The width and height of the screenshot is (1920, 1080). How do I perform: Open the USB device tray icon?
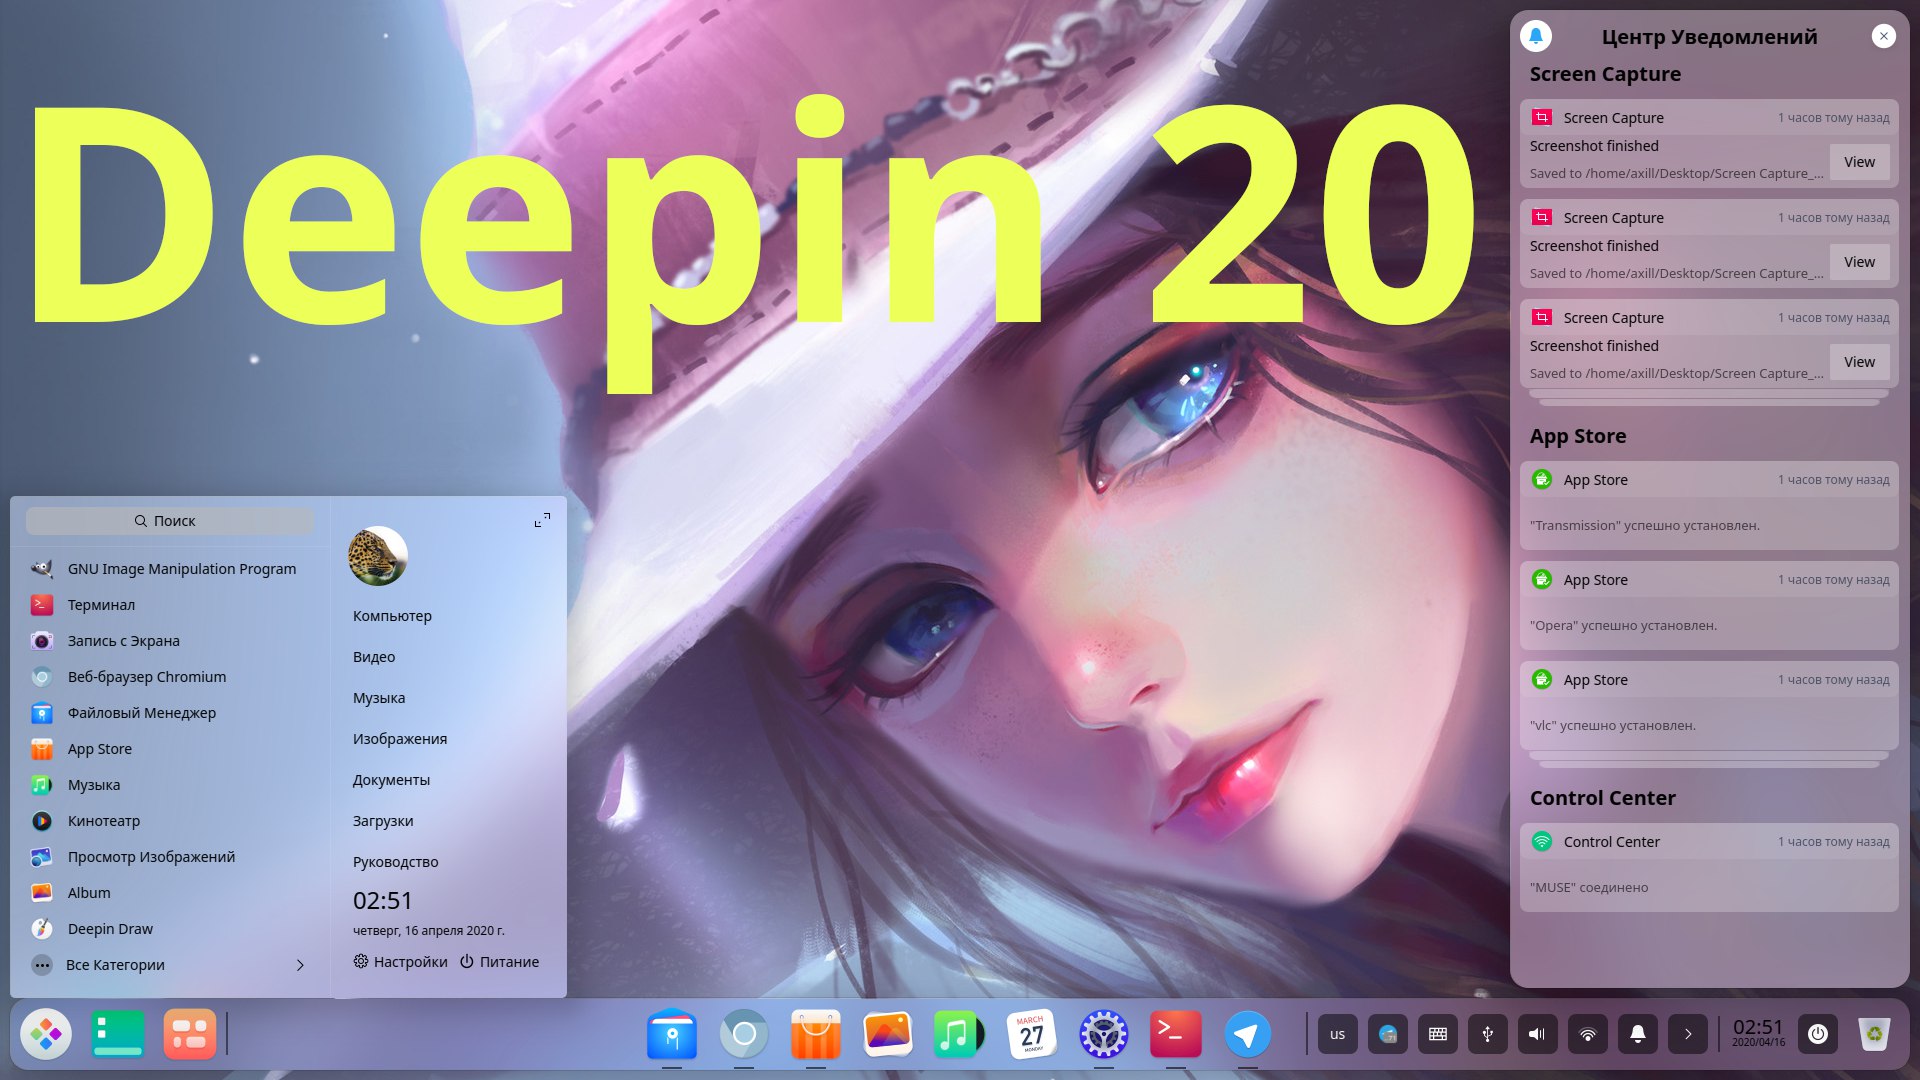click(x=1488, y=1034)
